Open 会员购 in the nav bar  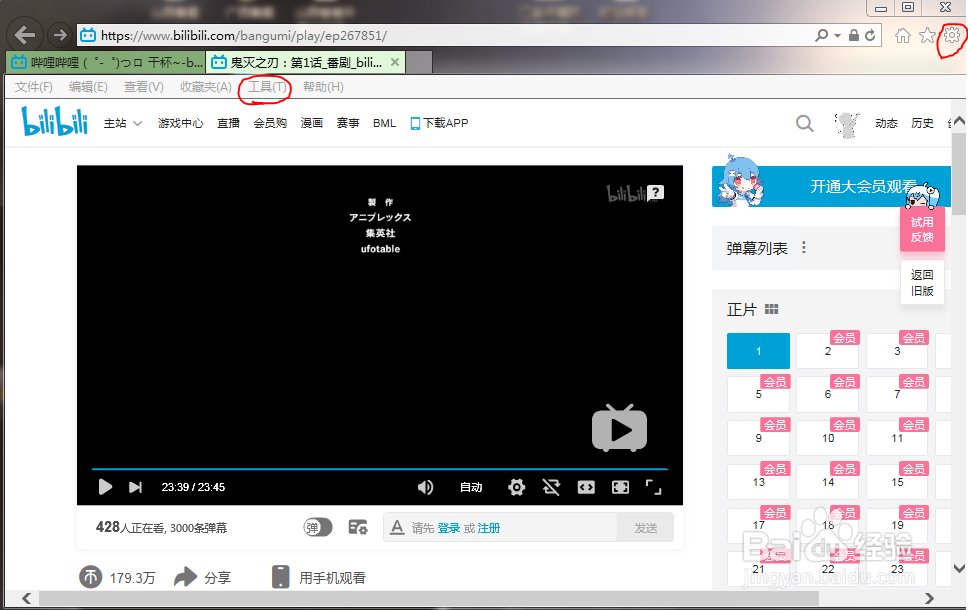(270, 123)
